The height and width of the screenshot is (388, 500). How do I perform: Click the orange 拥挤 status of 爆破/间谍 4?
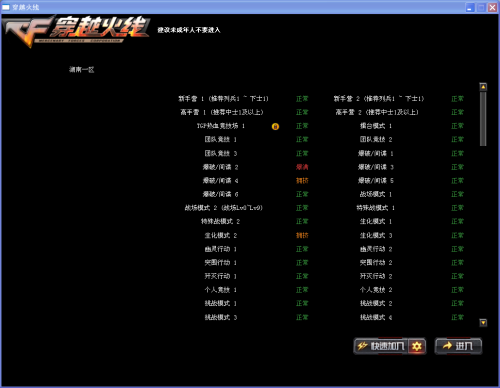[302, 181]
